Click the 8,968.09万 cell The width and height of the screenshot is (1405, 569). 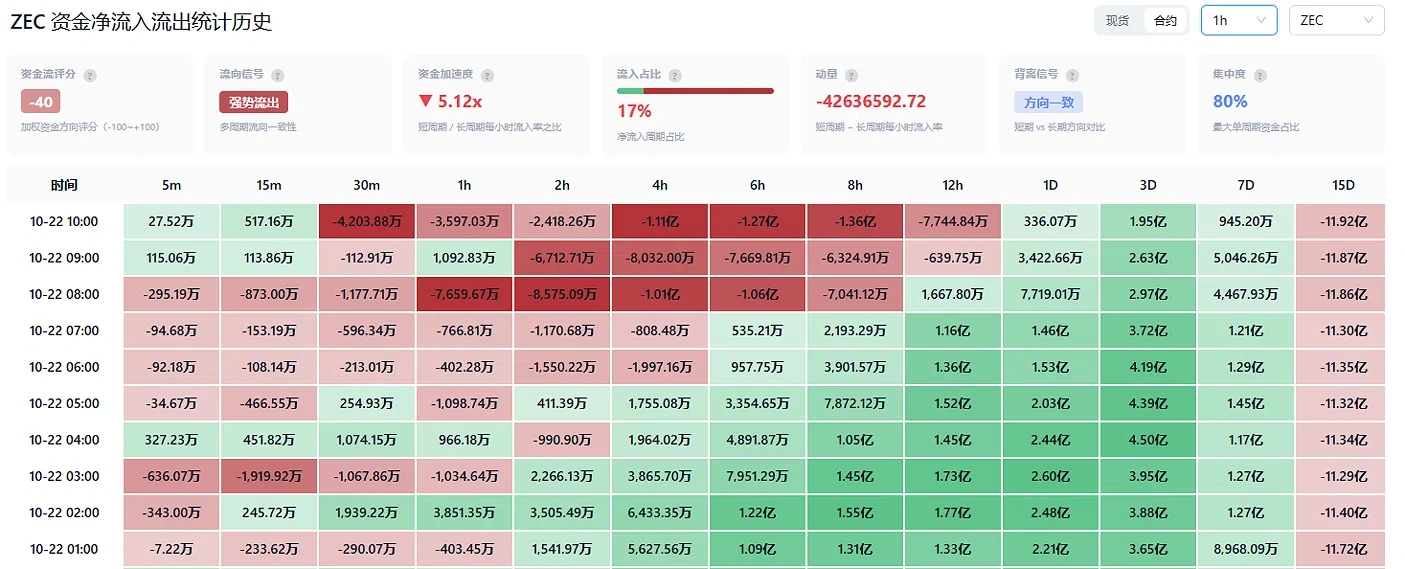point(1245,549)
